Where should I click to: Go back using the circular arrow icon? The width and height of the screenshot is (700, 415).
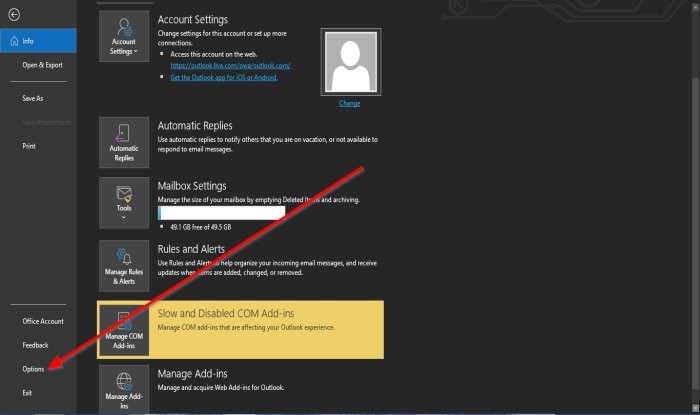pos(14,15)
